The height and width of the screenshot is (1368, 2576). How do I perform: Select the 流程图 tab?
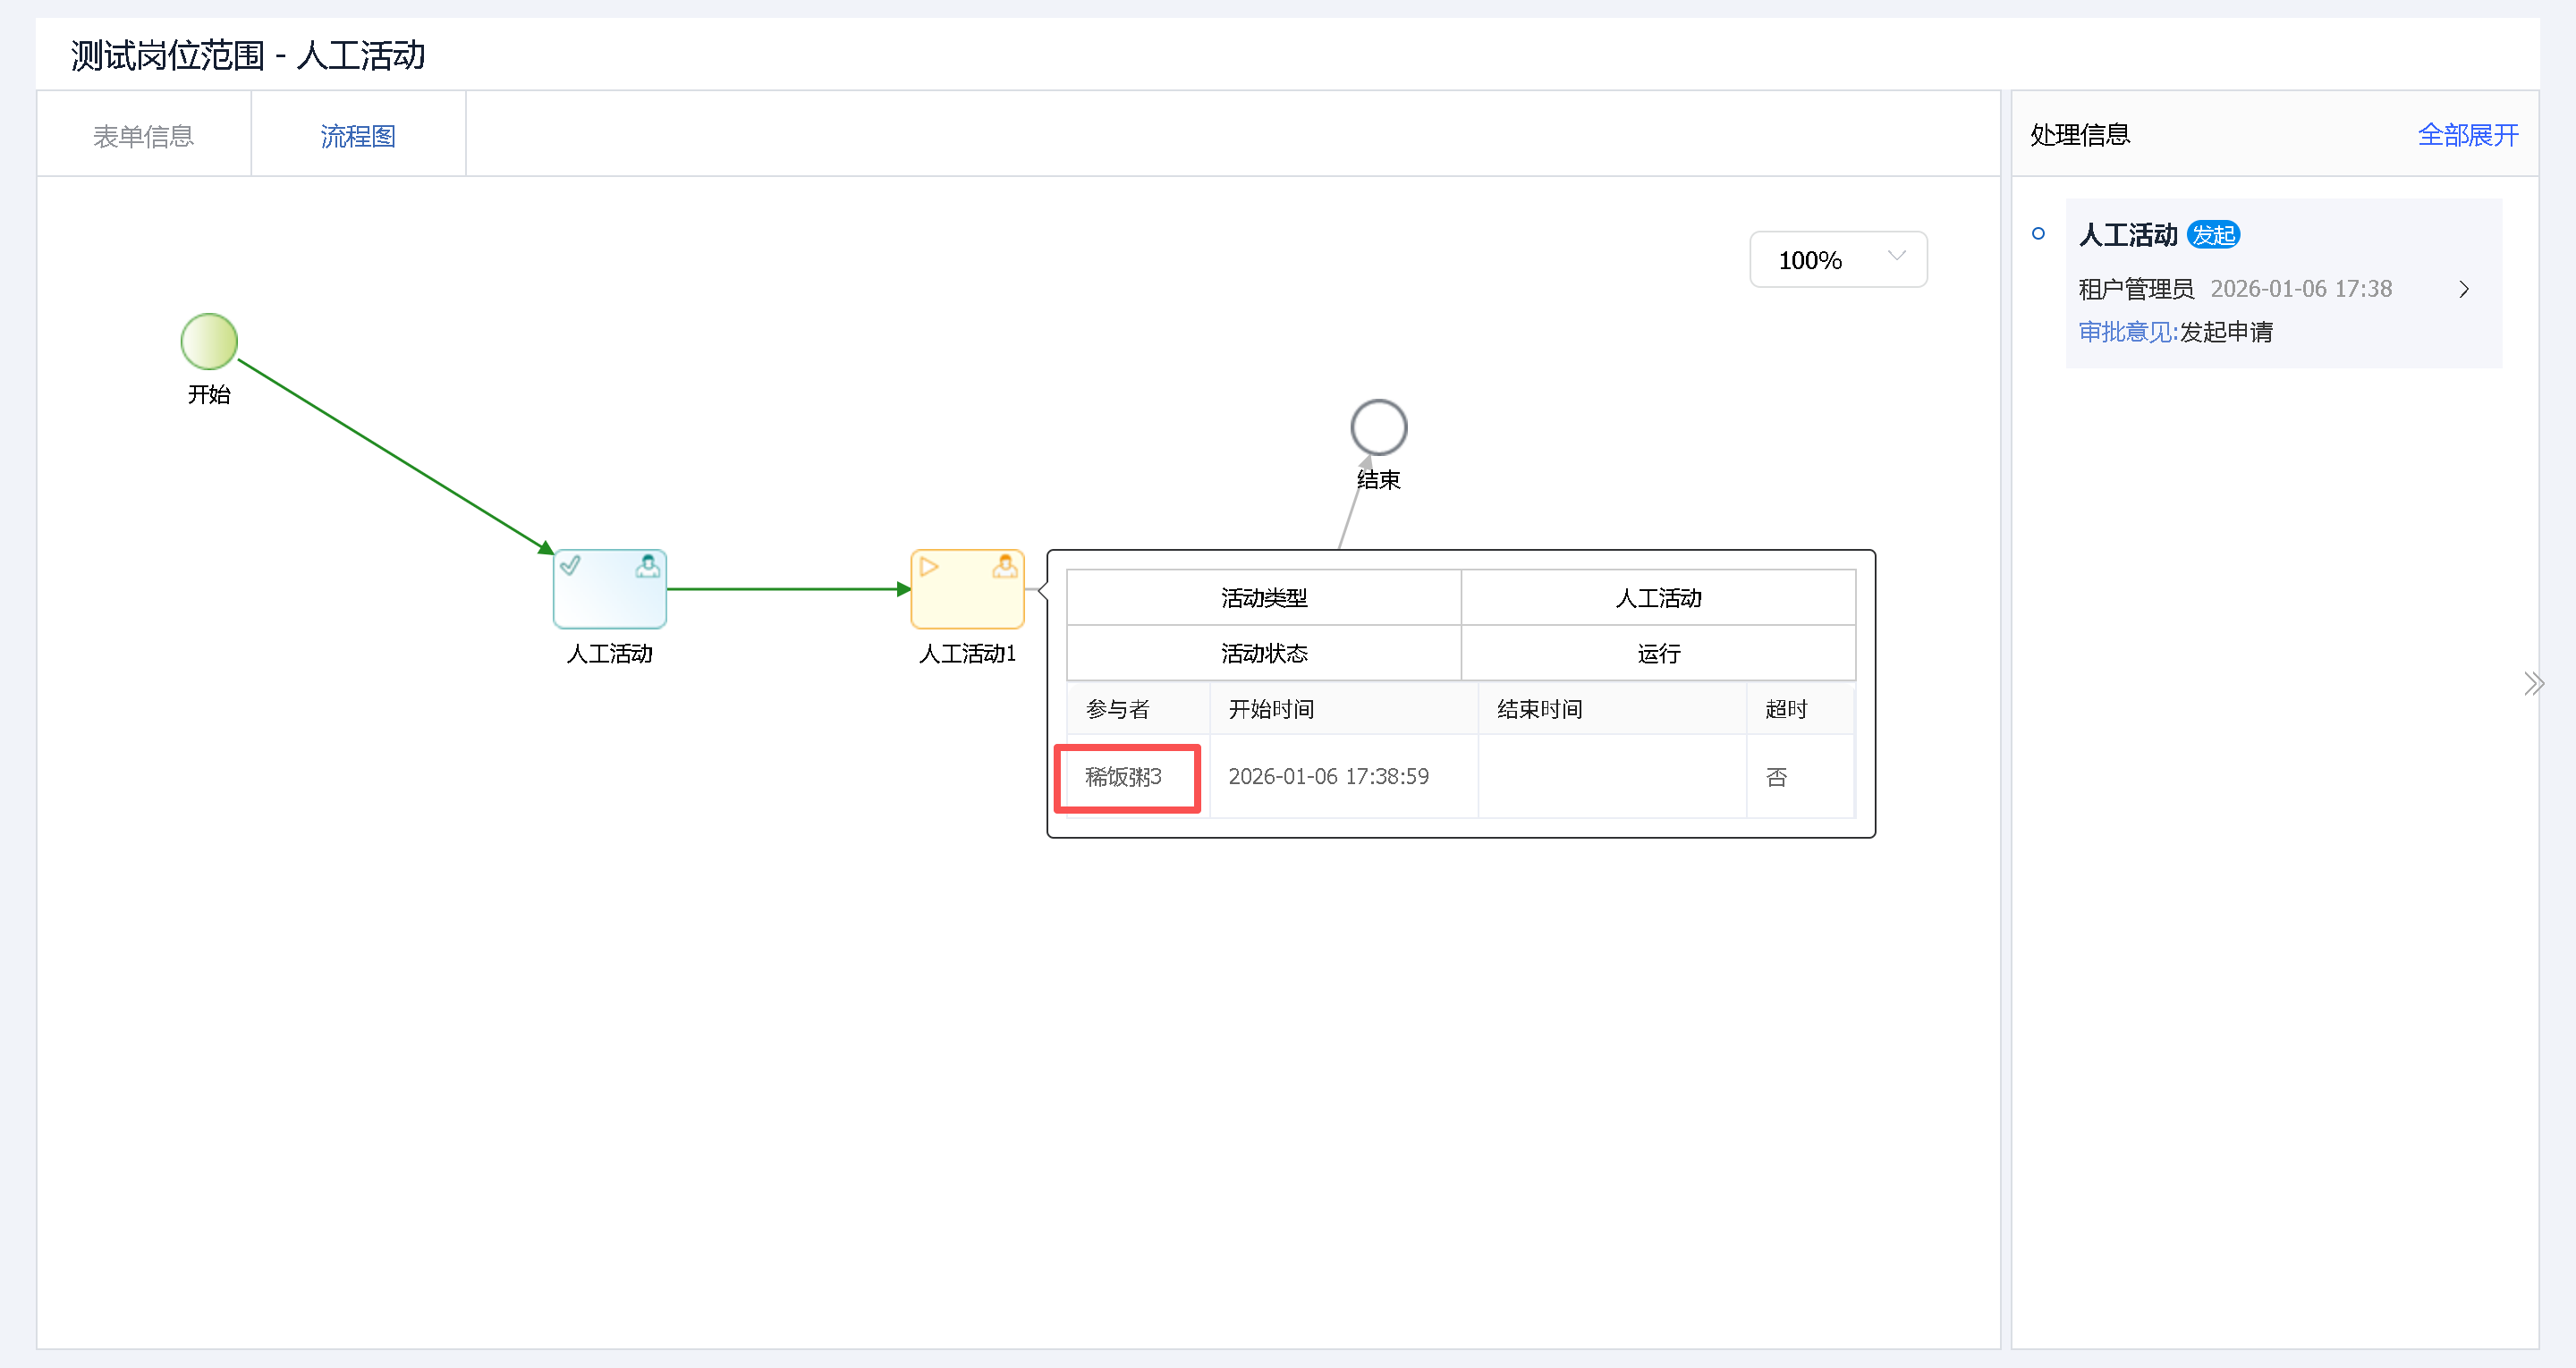358,135
